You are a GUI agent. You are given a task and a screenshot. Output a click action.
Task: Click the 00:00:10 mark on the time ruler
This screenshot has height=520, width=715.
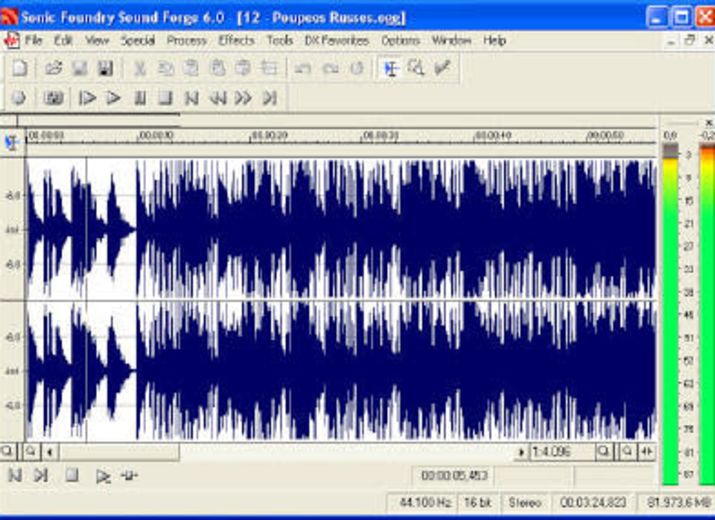(x=155, y=136)
